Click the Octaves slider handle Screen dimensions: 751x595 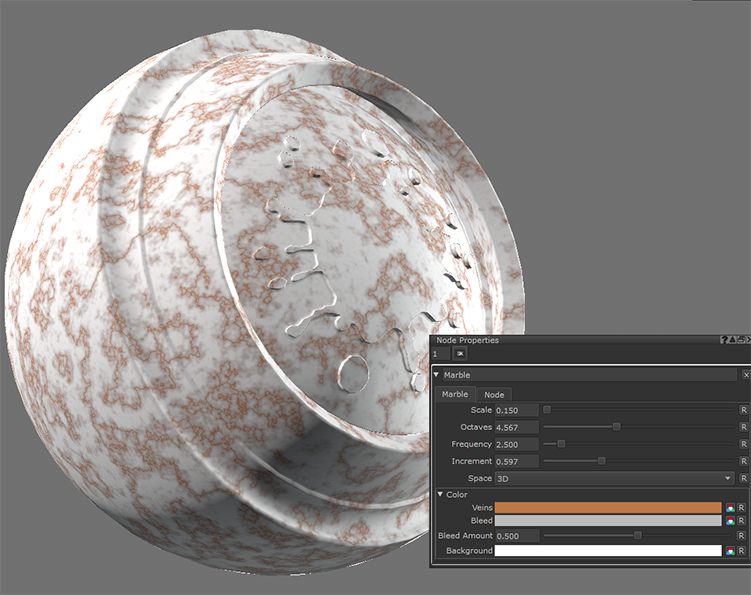616,427
